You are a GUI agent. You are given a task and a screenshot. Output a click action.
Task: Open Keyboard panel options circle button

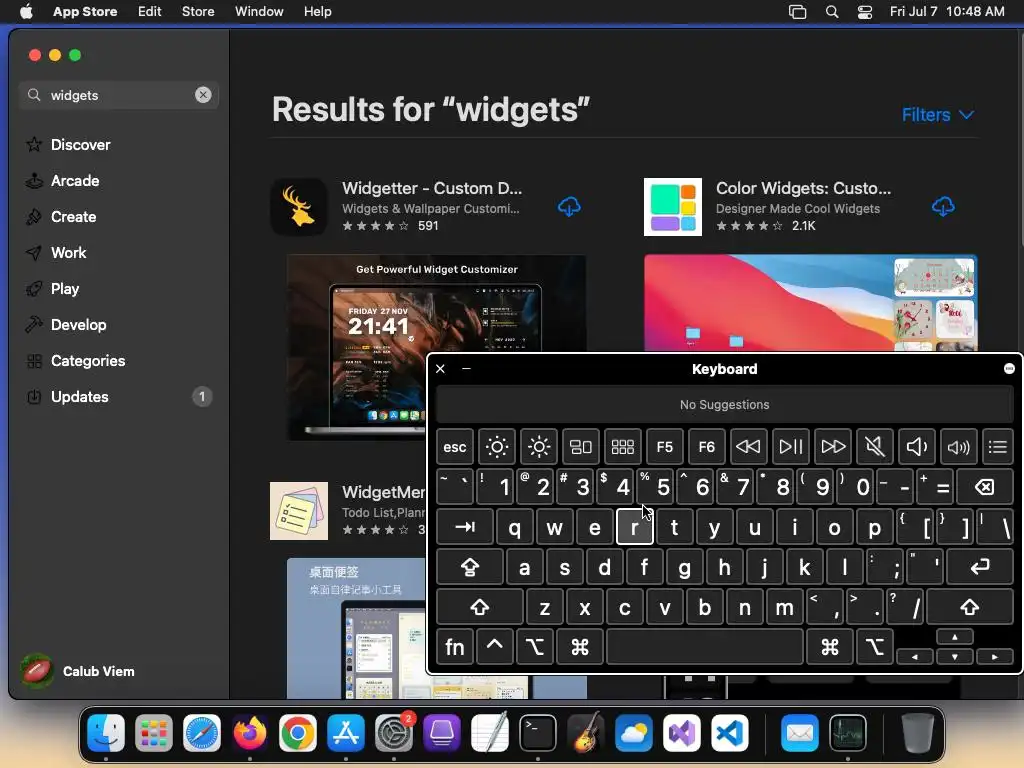pyautogui.click(x=1008, y=368)
